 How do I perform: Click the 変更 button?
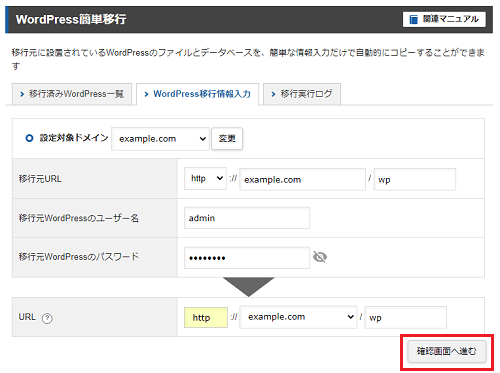(227, 139)
